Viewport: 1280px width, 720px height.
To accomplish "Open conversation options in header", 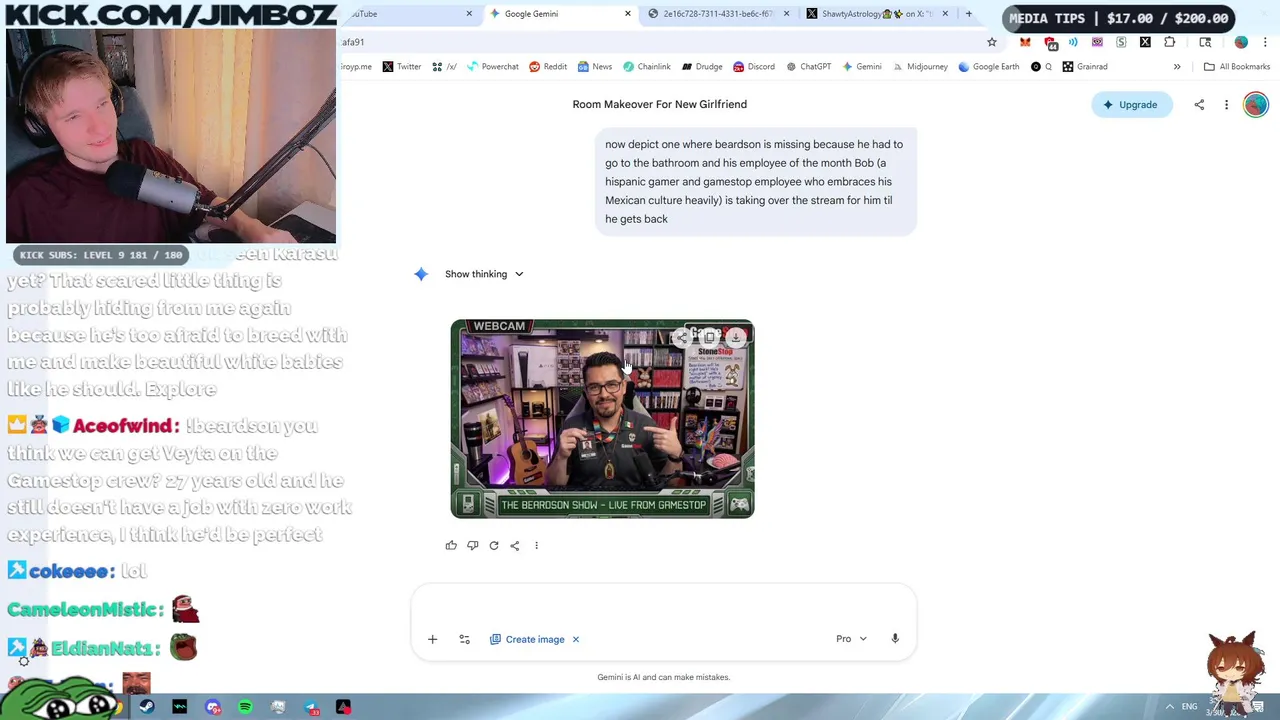I will click(1226, 104).
